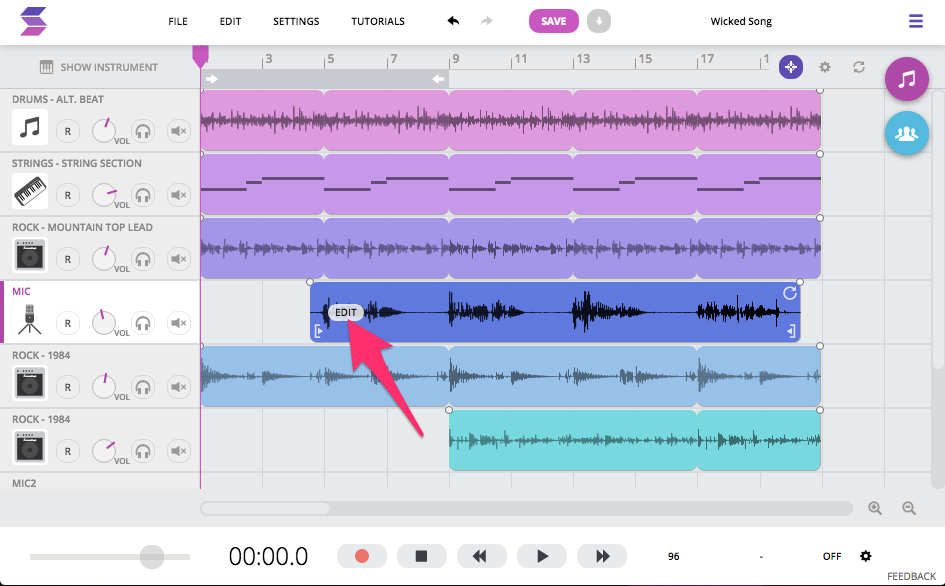Click the left trim handle on MIC region
This screenshot has height=586, width=945.
pyautogui.click(x=319, y=330)
